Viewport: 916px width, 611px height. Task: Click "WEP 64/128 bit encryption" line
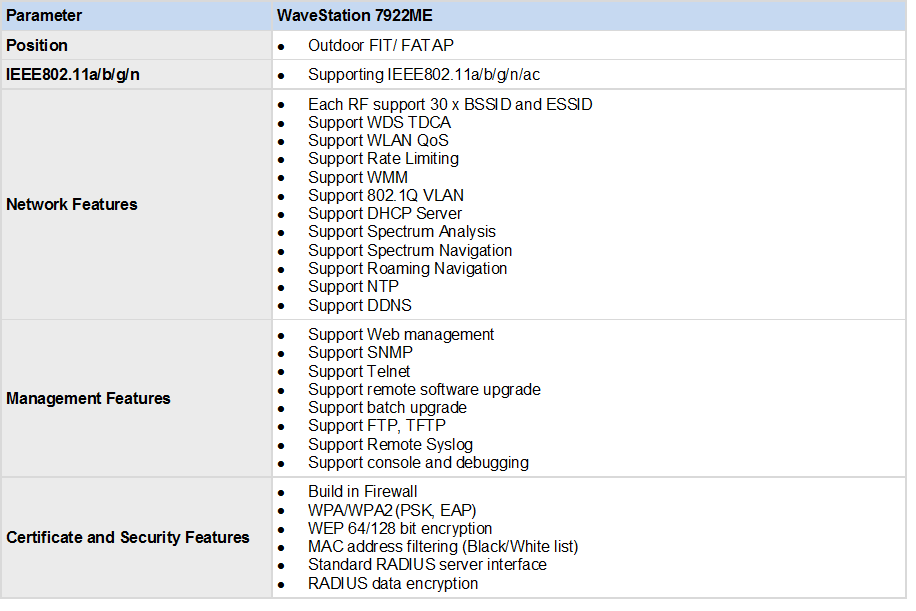point(400,529)
